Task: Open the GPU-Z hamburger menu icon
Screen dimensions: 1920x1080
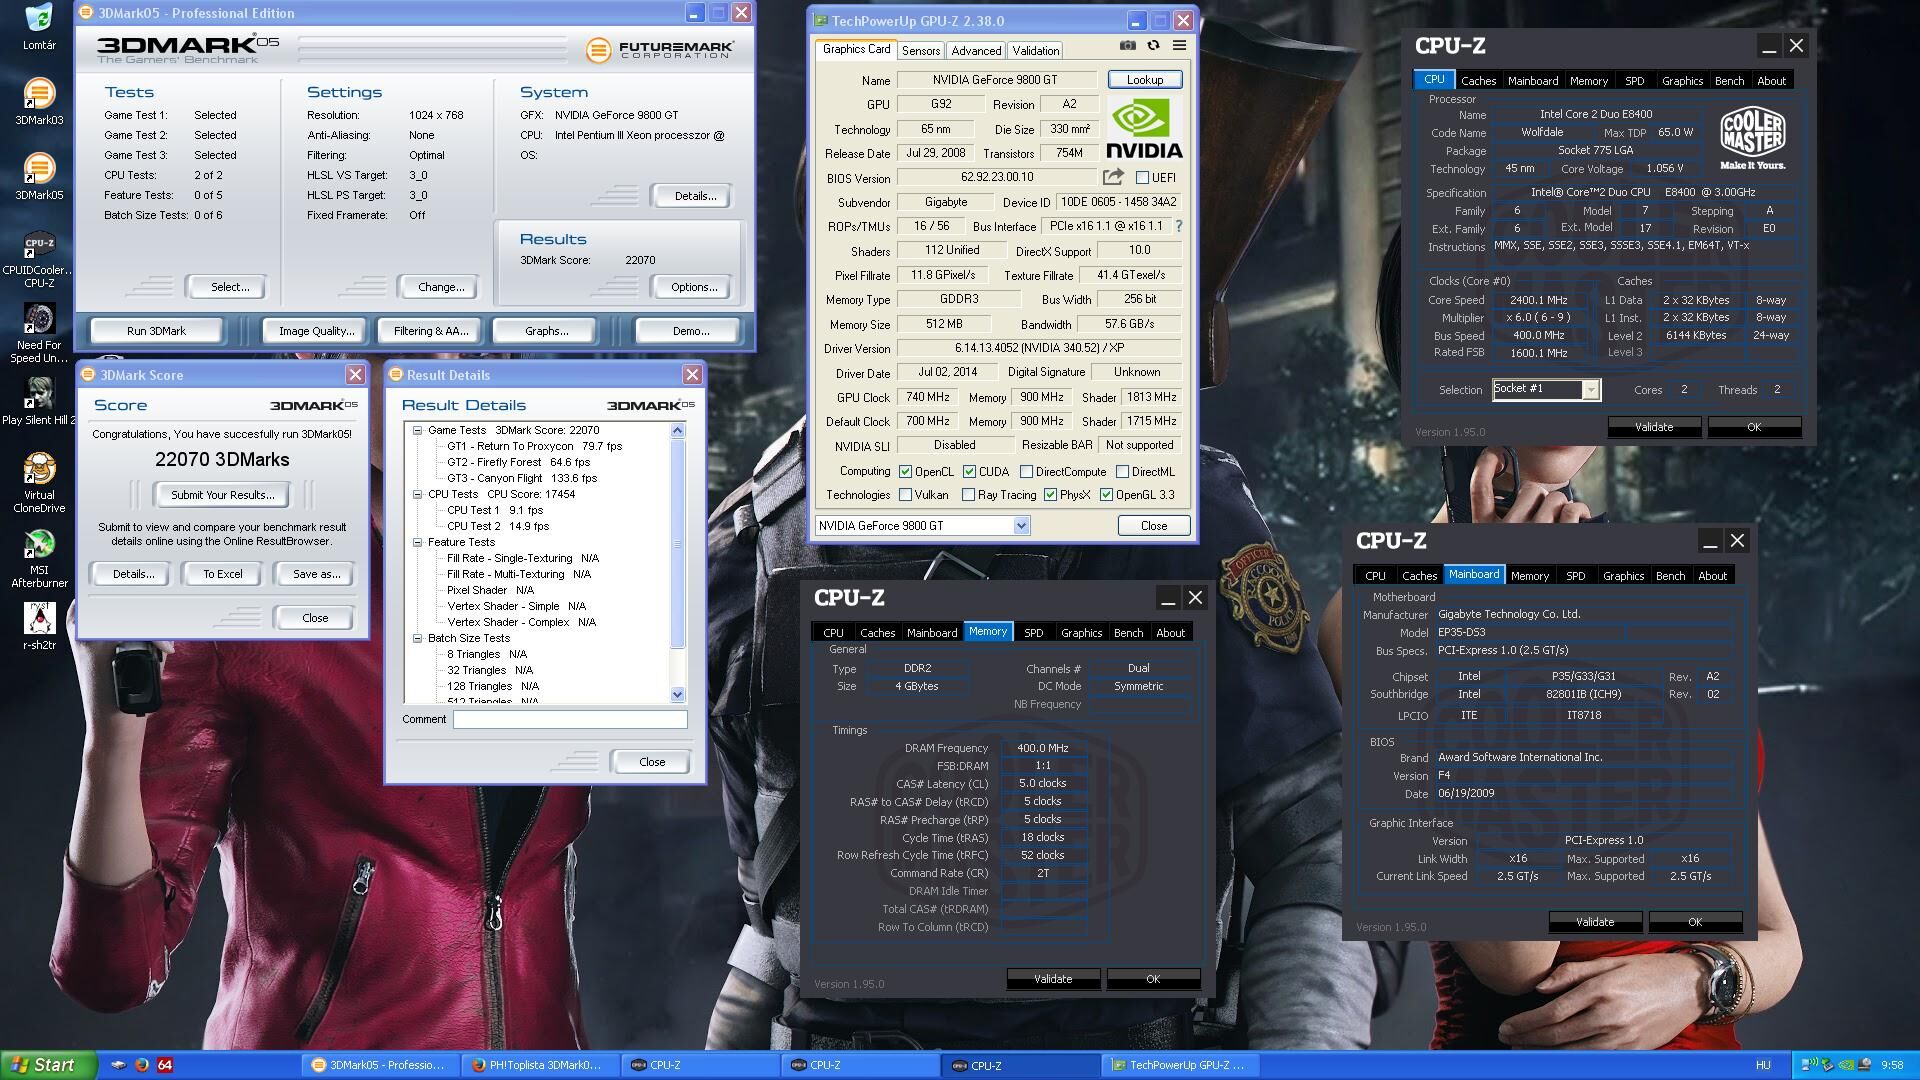Action: (1179, 45)
